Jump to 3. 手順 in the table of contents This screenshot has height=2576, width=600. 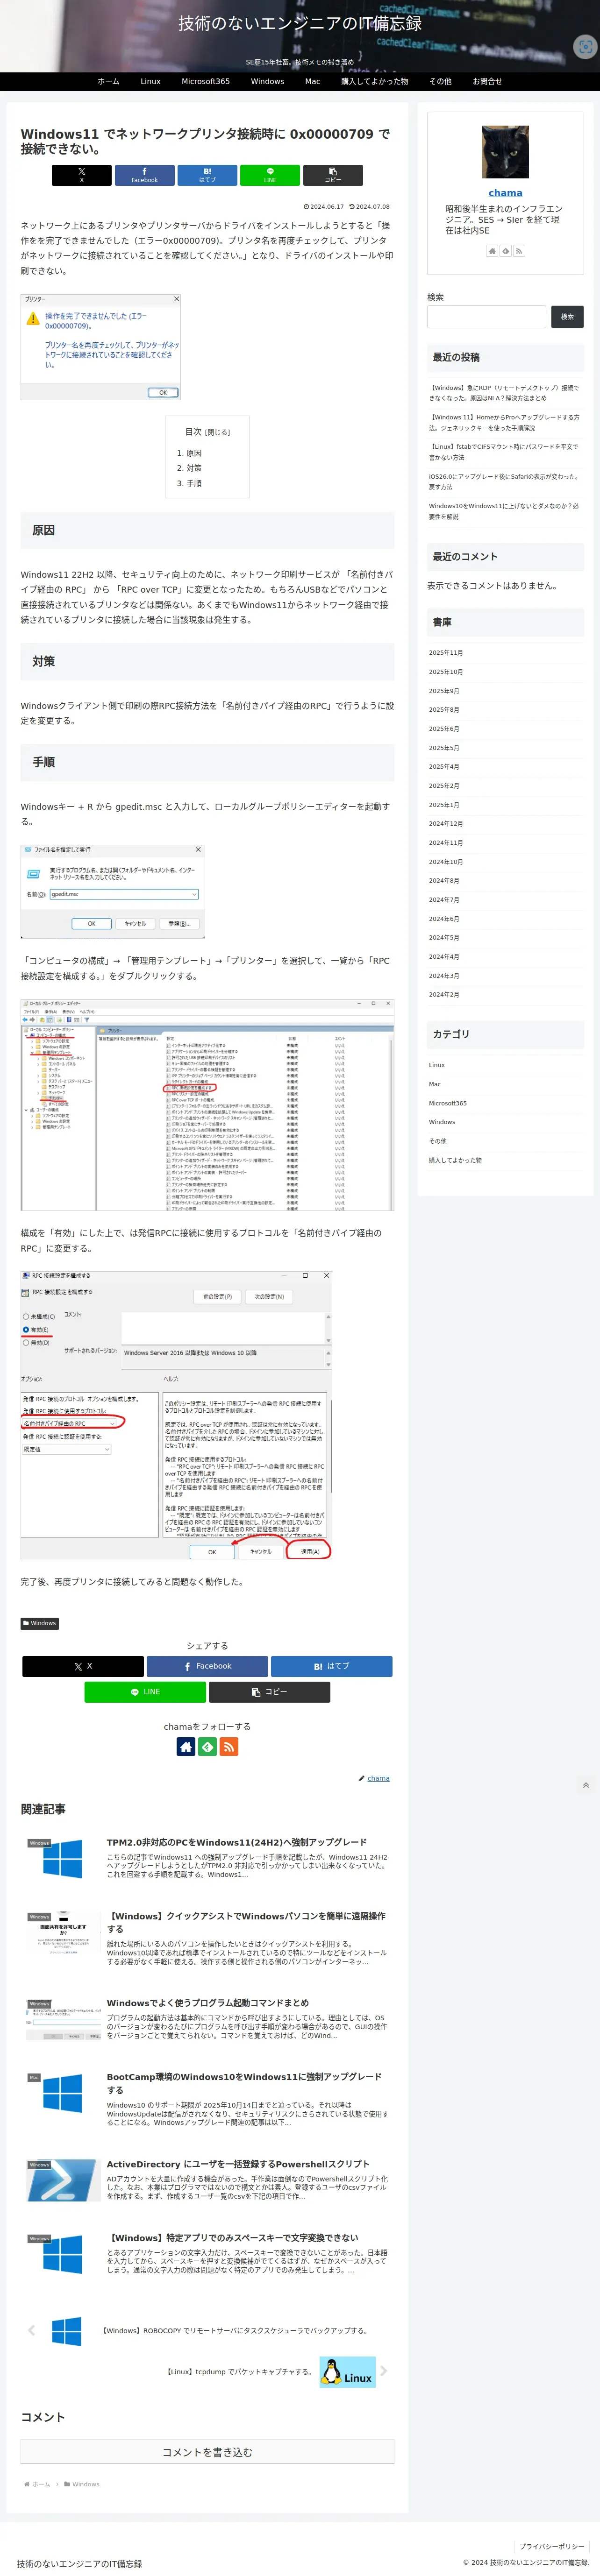(189, 483)
